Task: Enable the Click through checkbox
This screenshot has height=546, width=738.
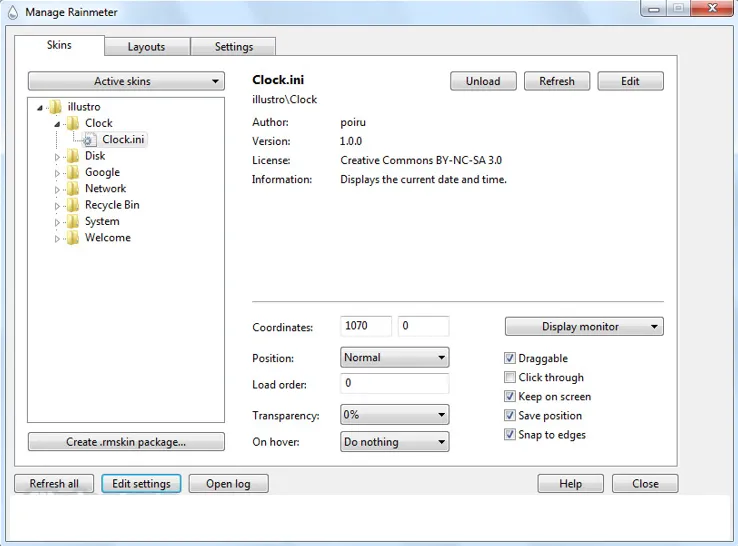Action: click(510, 377)
